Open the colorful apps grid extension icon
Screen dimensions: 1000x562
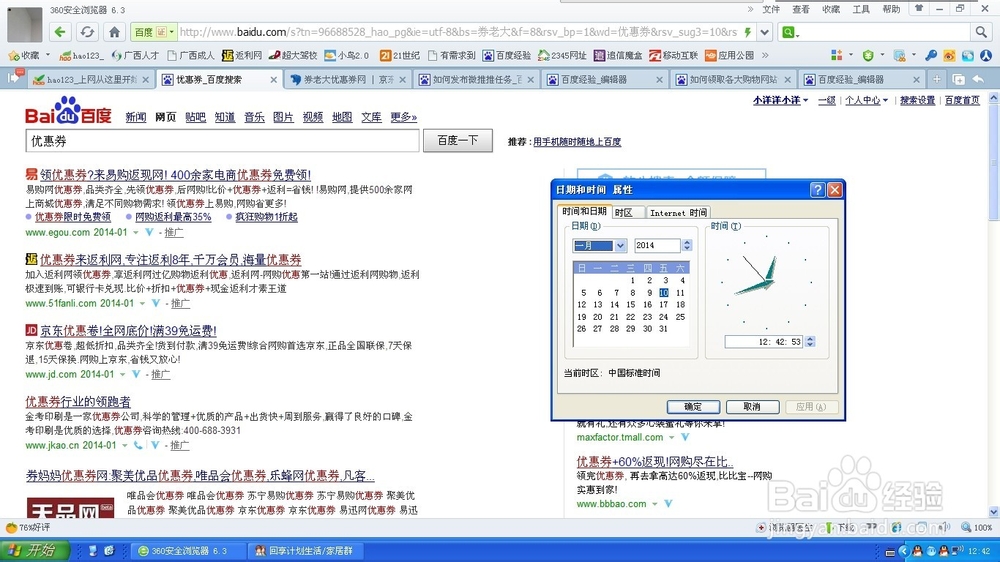836,55
